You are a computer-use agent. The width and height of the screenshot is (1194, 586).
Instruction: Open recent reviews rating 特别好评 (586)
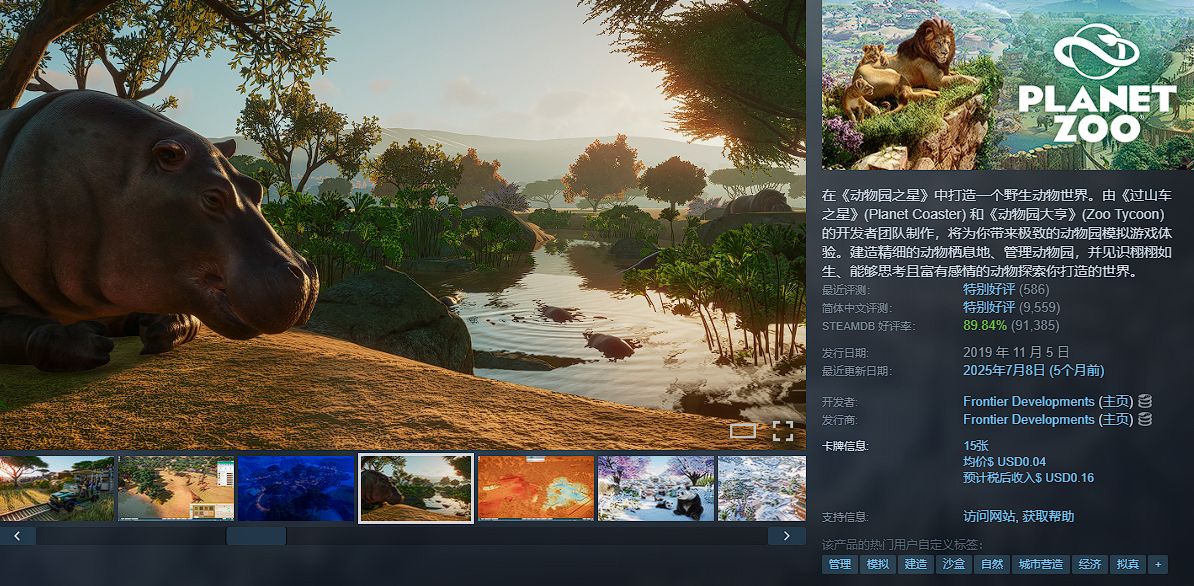click(x=1006, y=289)
